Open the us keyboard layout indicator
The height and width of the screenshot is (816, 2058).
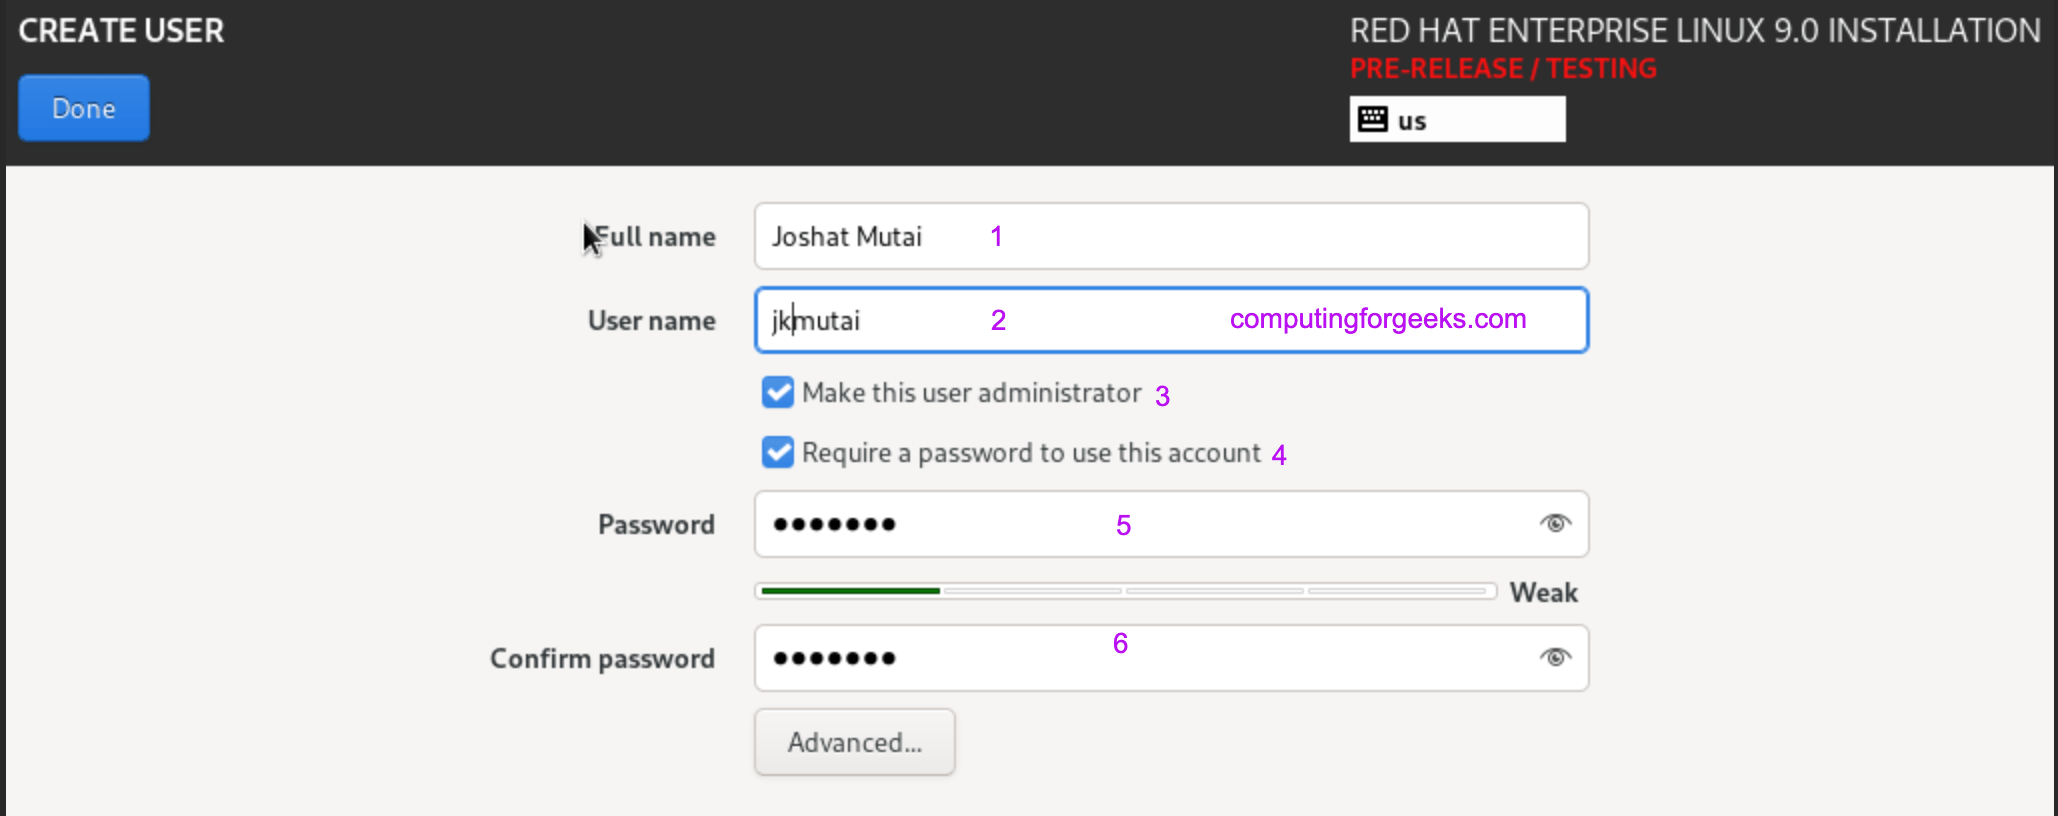(x=1457, y=119)
